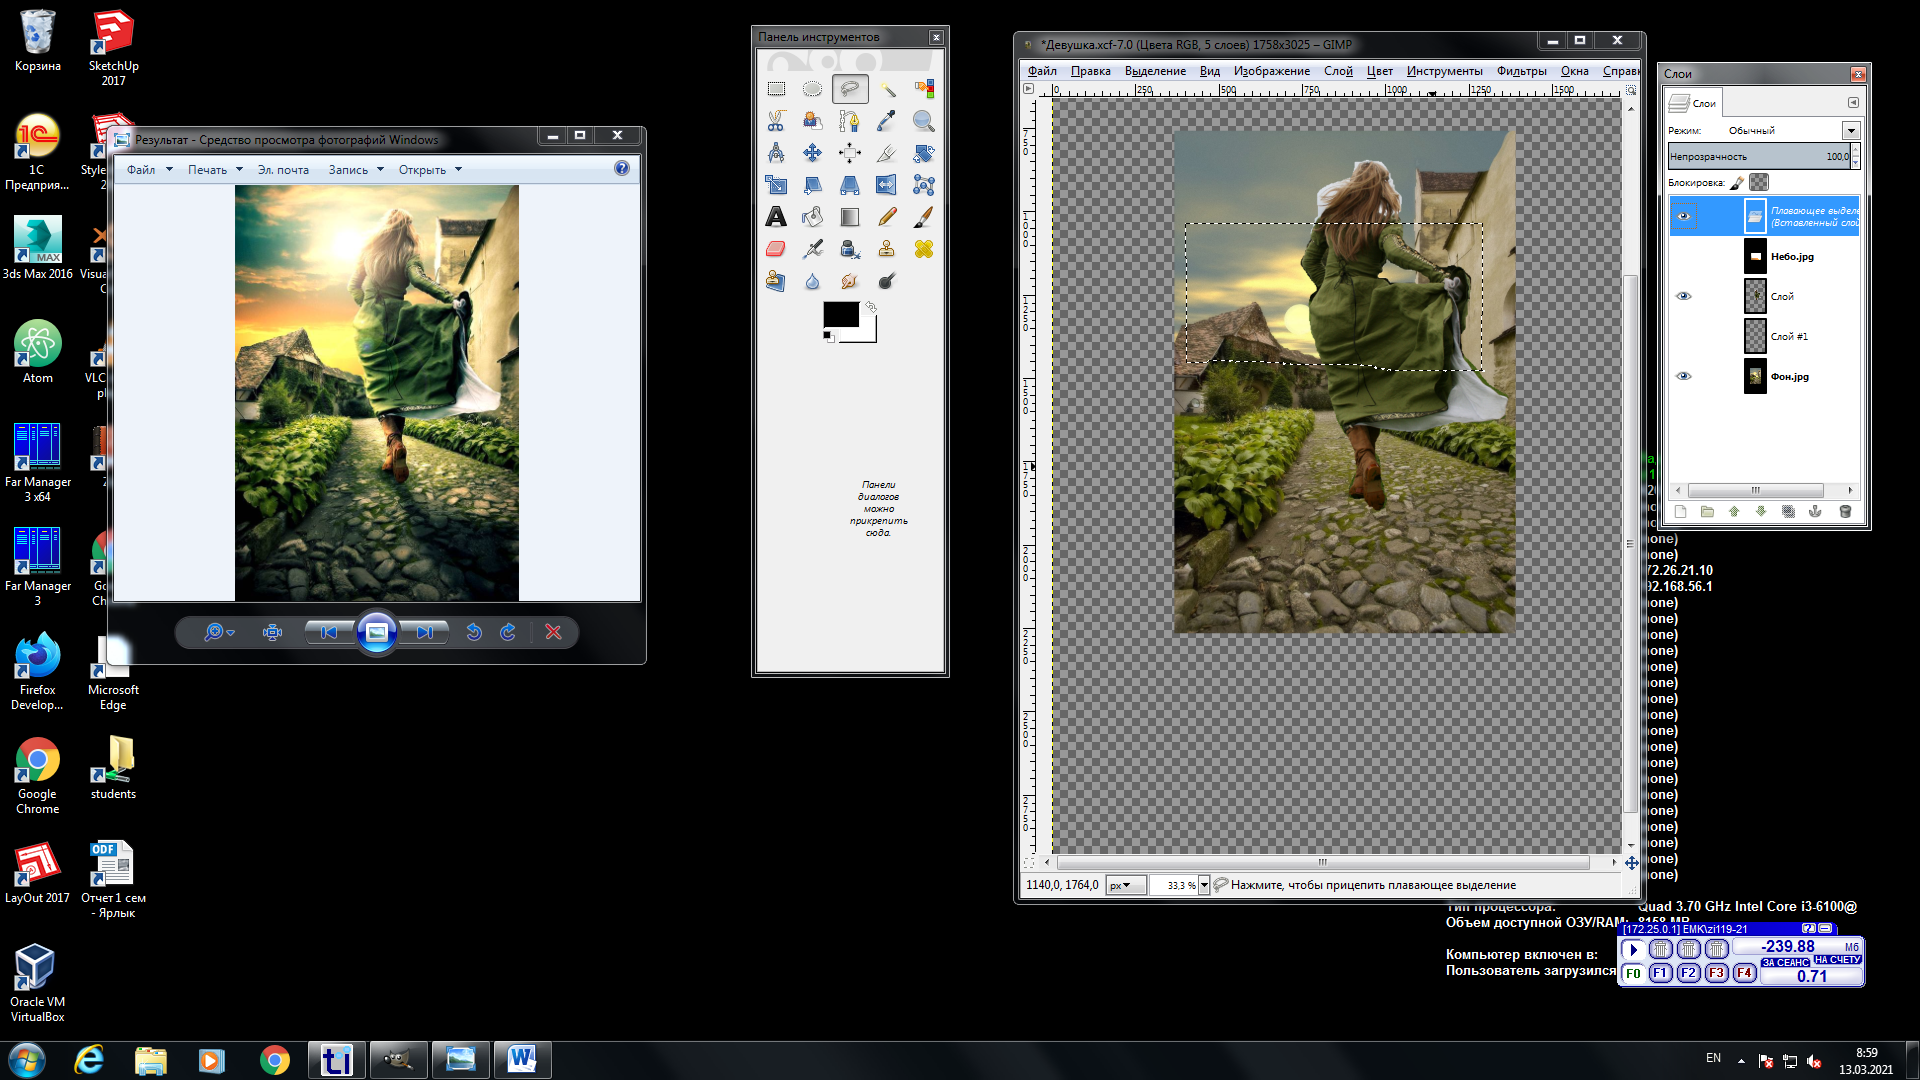The height and width of the screenshot is (1080, 1920).
Task: Open the layer mode Обычный dropdown
Action: (x=1851, y=131)
